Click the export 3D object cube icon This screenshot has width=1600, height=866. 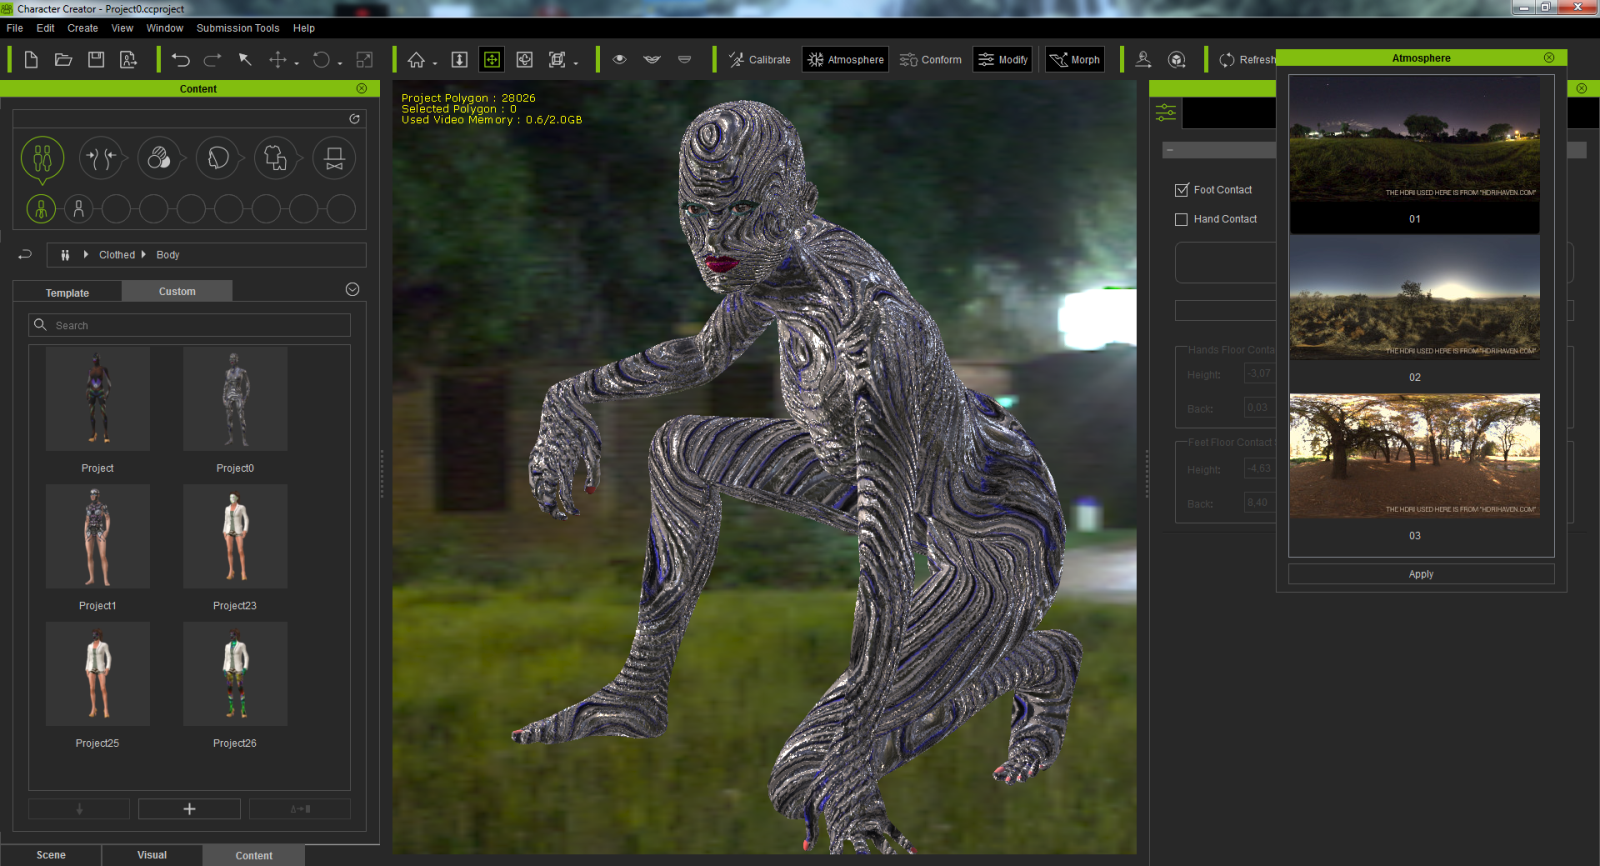click(1177, 60)
